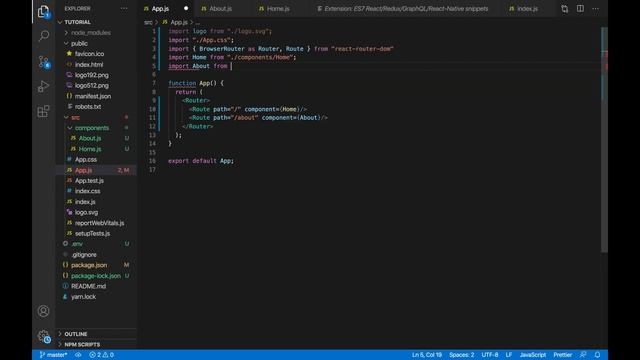Open manifest.json file
This screenshot has height=360, width=640.
(93, 96)
